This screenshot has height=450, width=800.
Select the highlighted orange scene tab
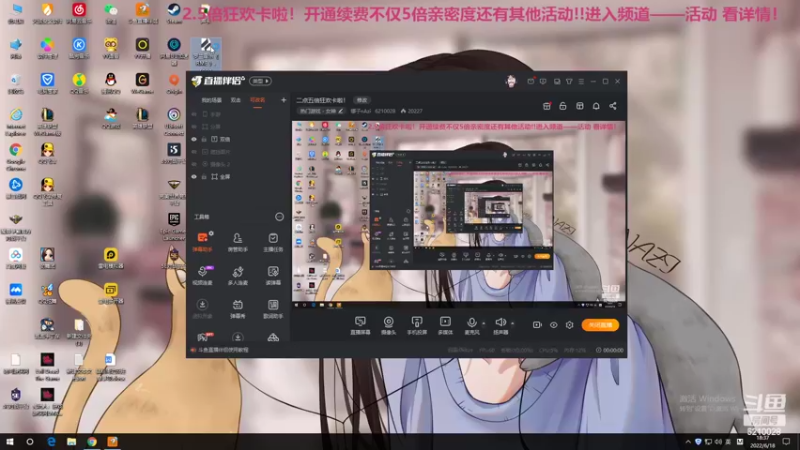(x=258, y=100)
